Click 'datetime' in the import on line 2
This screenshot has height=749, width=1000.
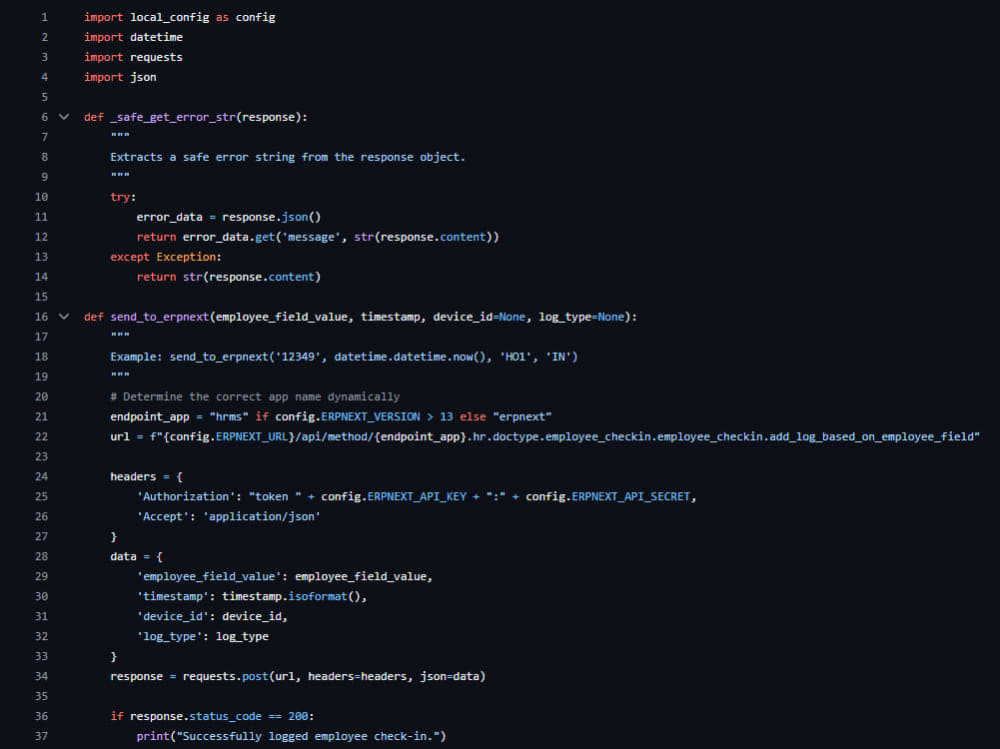click(156, 37)
